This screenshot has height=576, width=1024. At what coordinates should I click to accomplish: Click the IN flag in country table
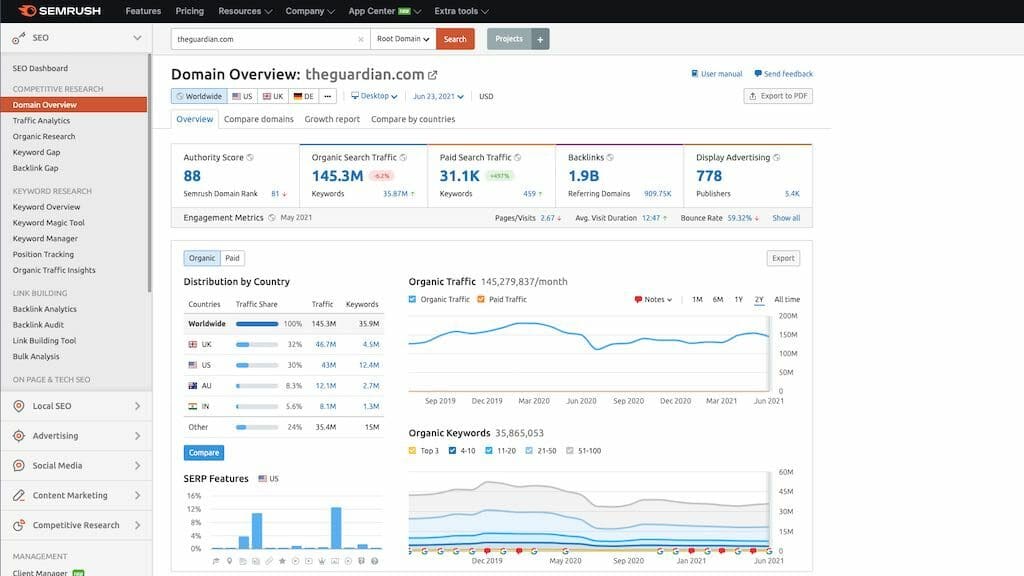point(193,406)
